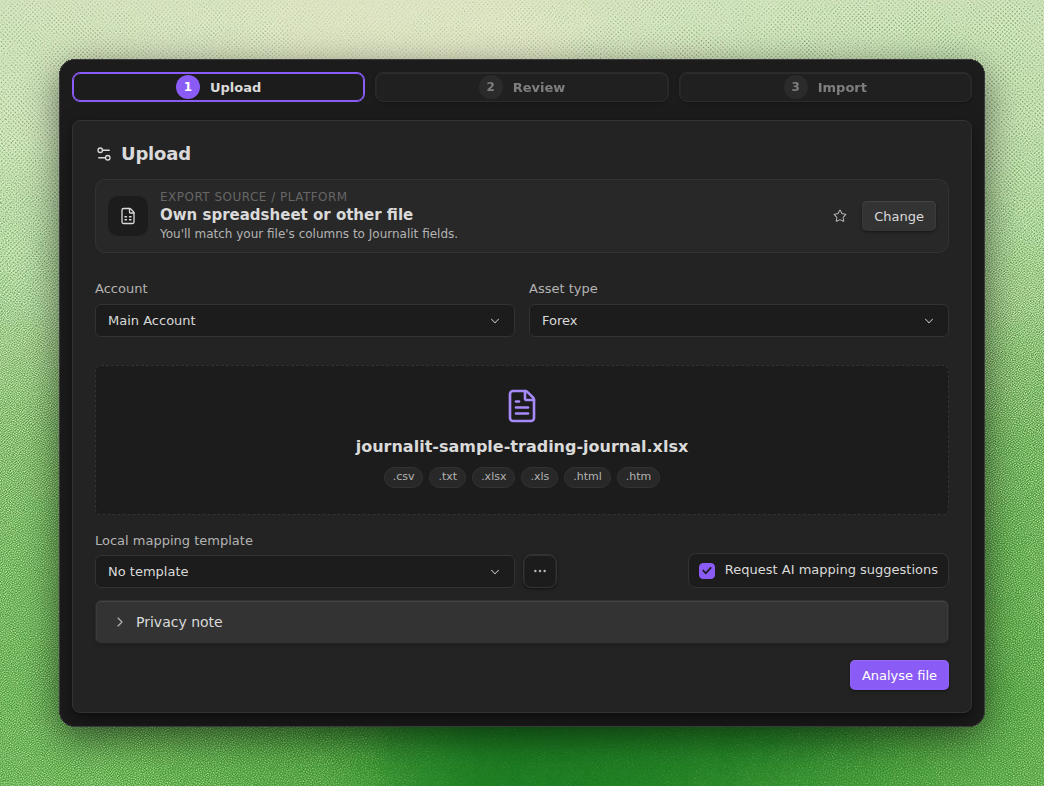Switch to the Import step tab

pos(825,87)
